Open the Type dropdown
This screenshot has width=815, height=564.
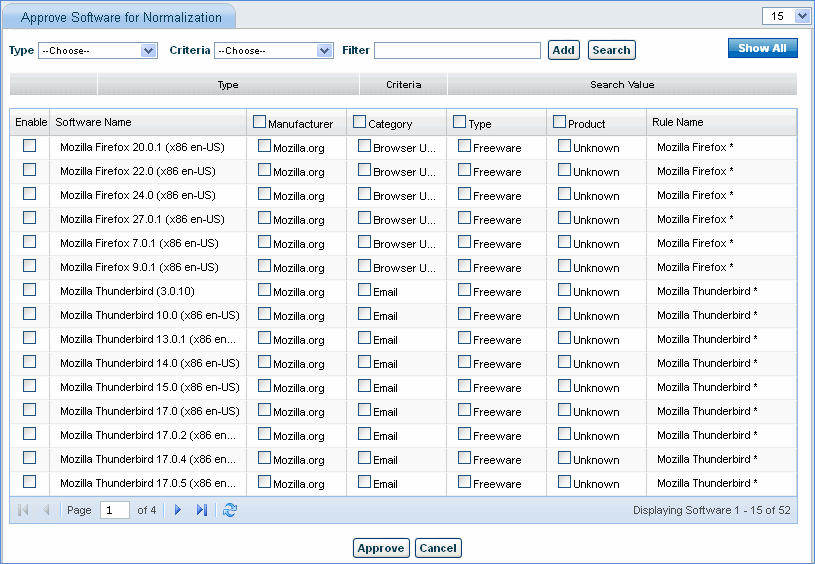pos(97,50)
